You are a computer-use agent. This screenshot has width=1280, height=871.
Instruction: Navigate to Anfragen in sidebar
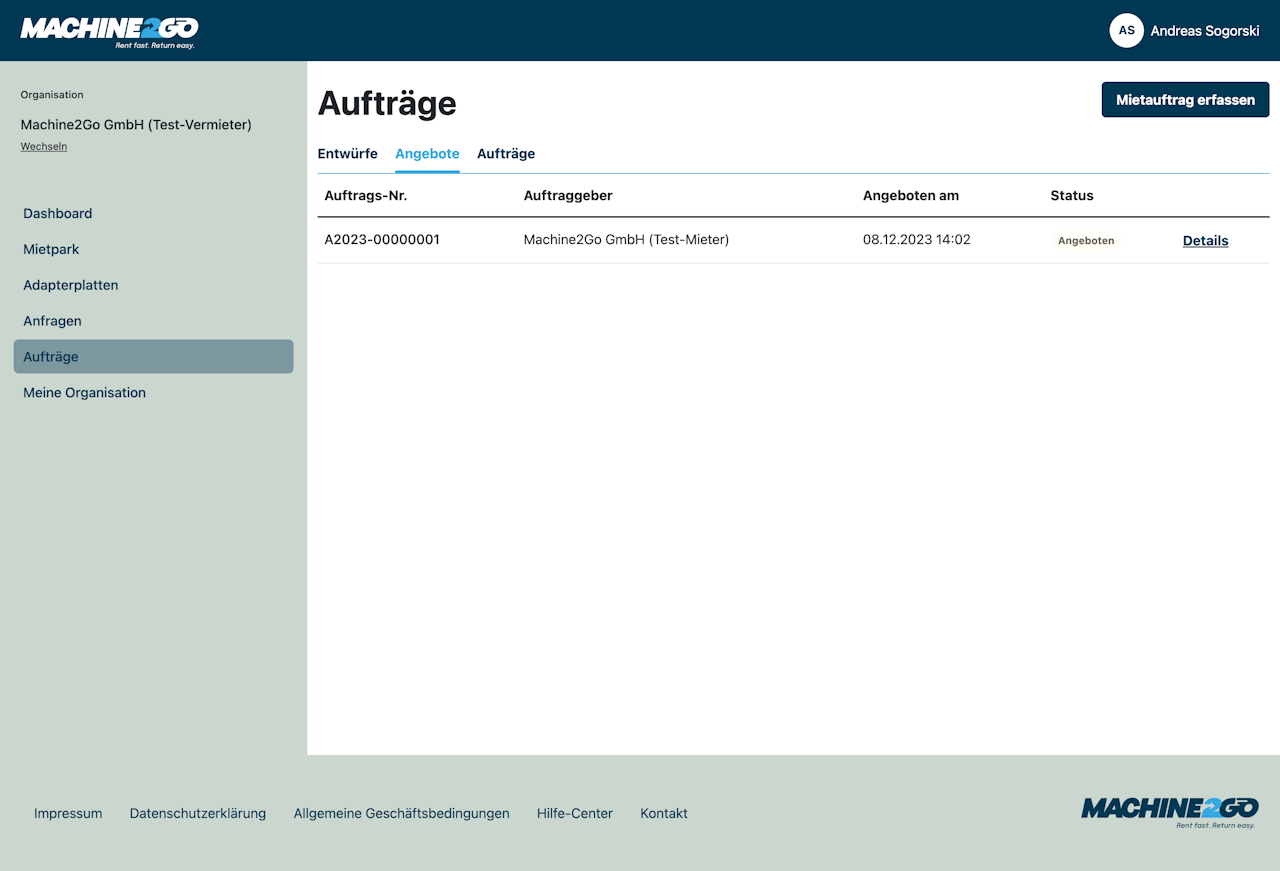pos(53,321)
